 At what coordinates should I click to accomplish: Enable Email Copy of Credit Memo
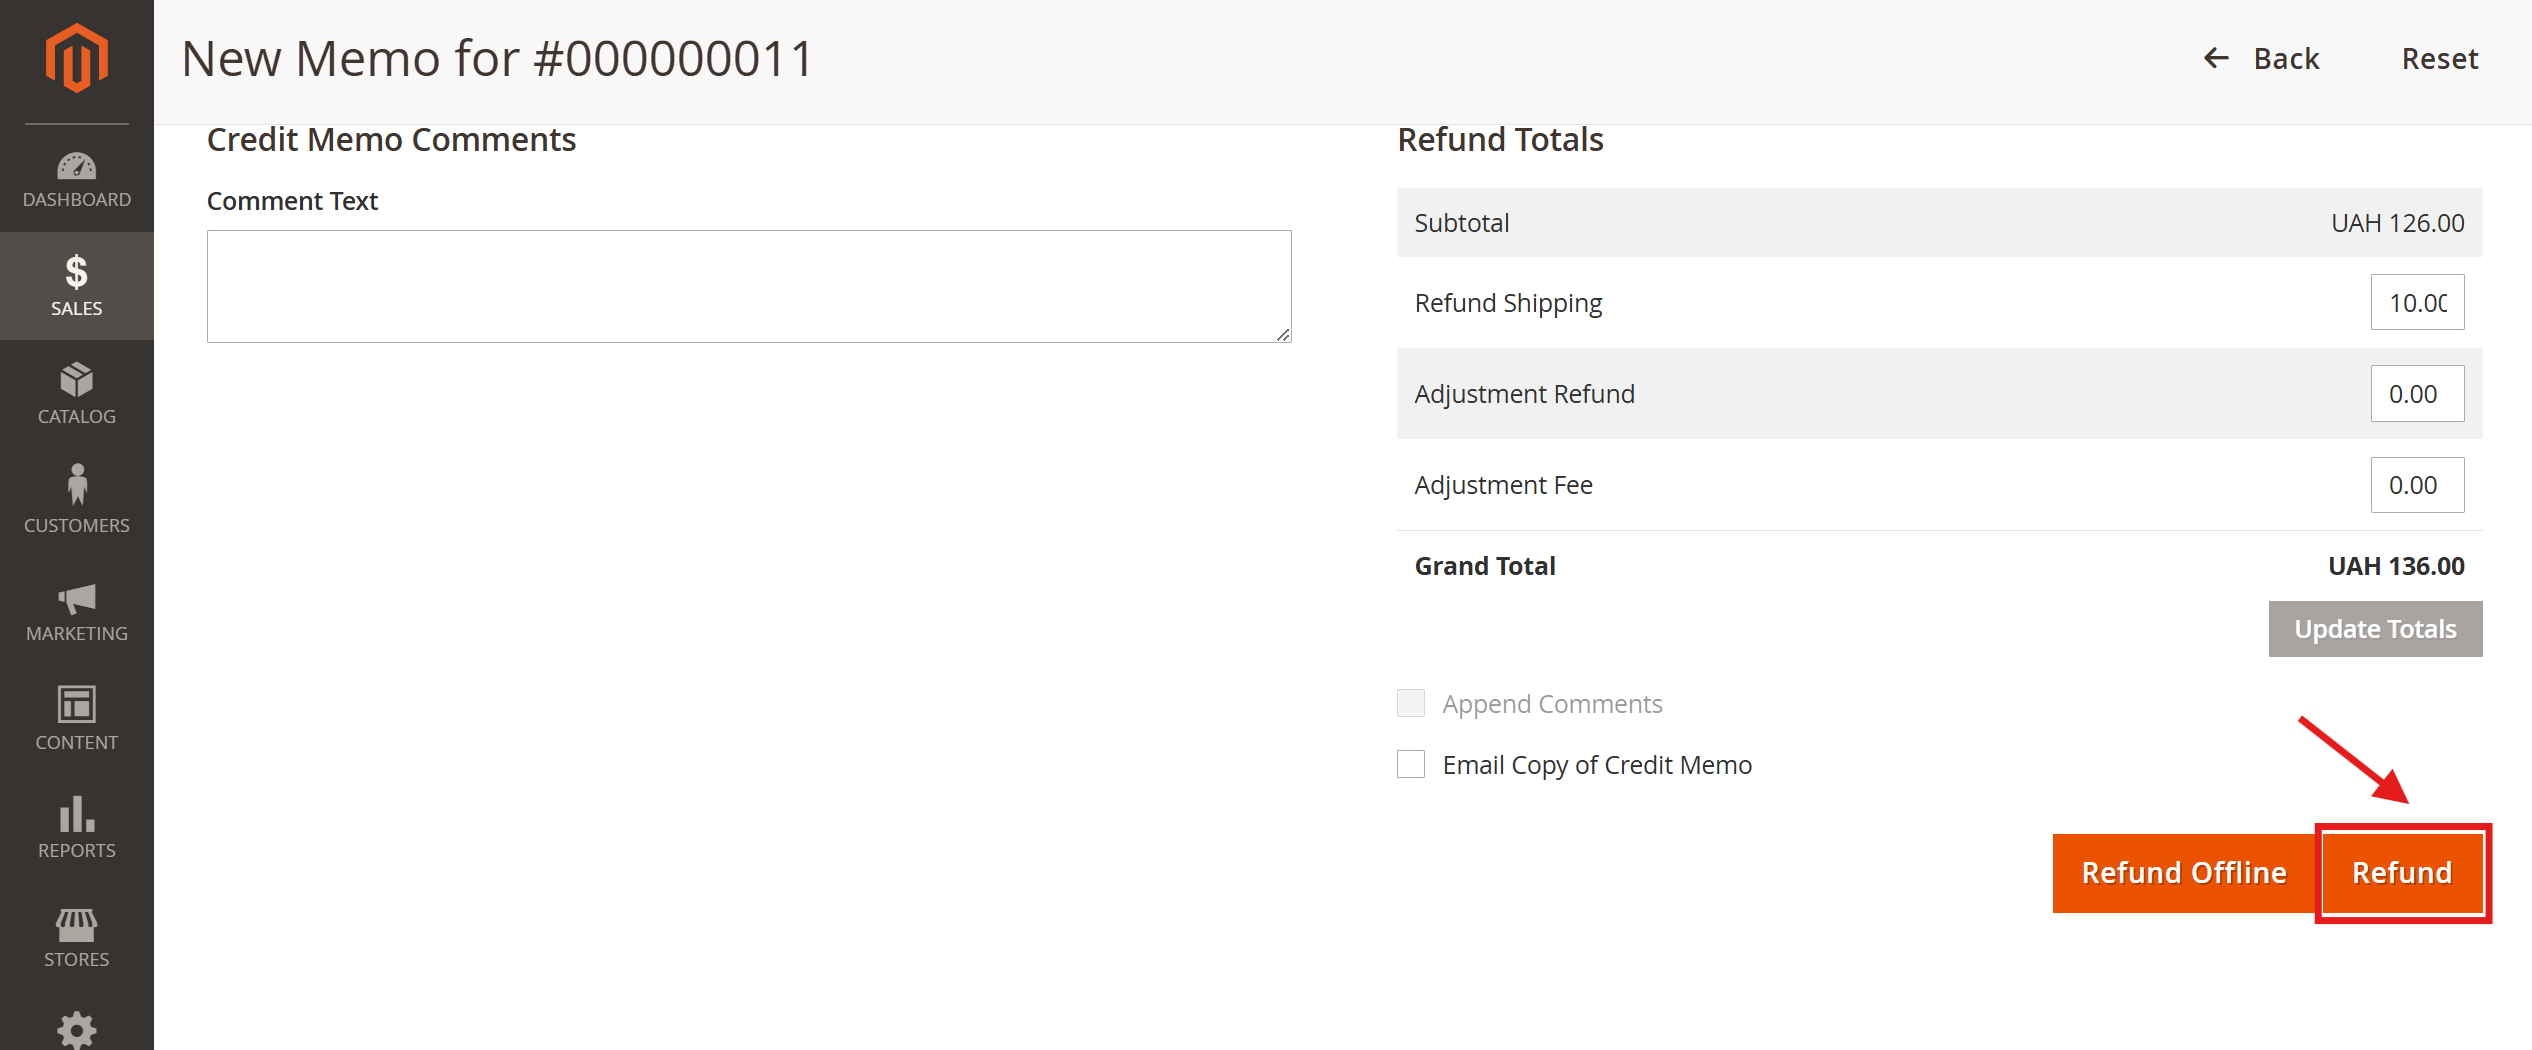[1411, 764]
